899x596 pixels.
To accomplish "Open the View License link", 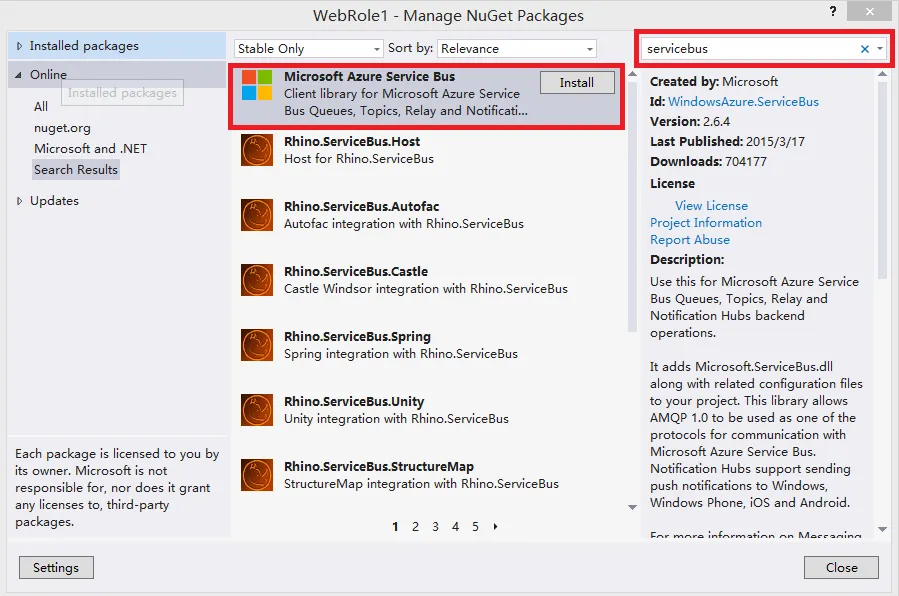I will pos(711,206).
